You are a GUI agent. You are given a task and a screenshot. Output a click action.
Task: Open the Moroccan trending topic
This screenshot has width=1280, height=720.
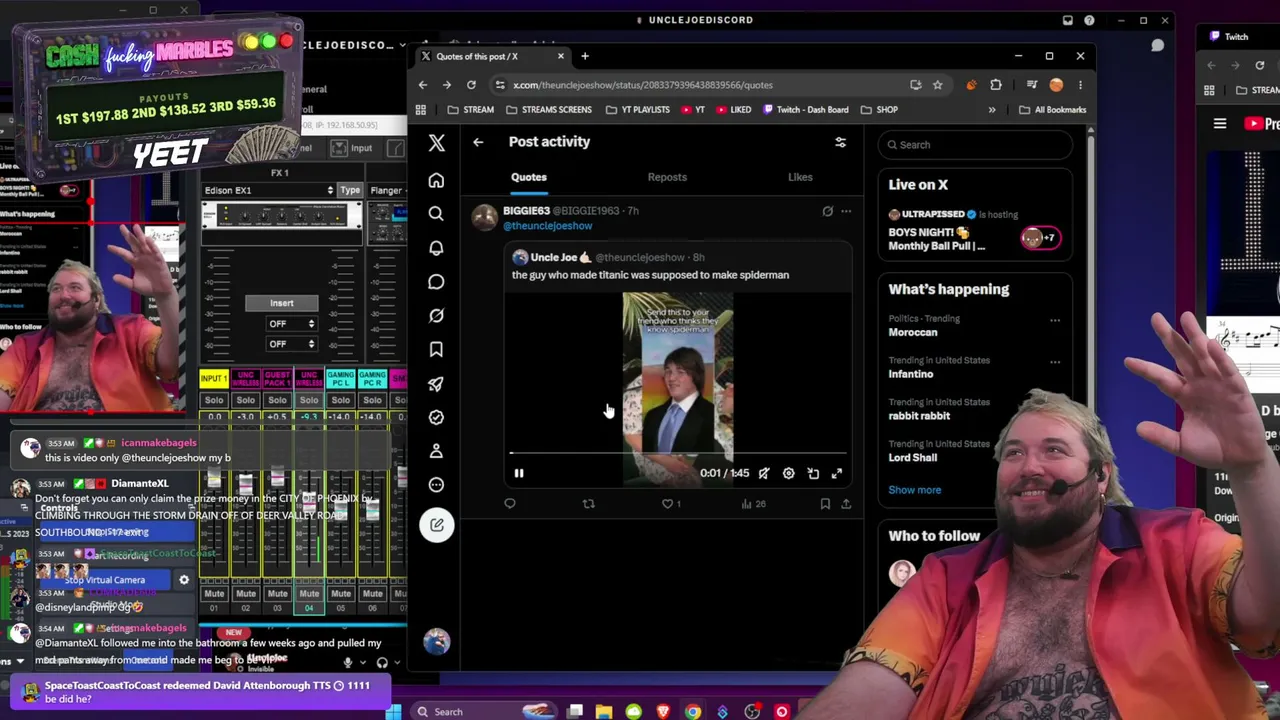click(x=913, y=332)
